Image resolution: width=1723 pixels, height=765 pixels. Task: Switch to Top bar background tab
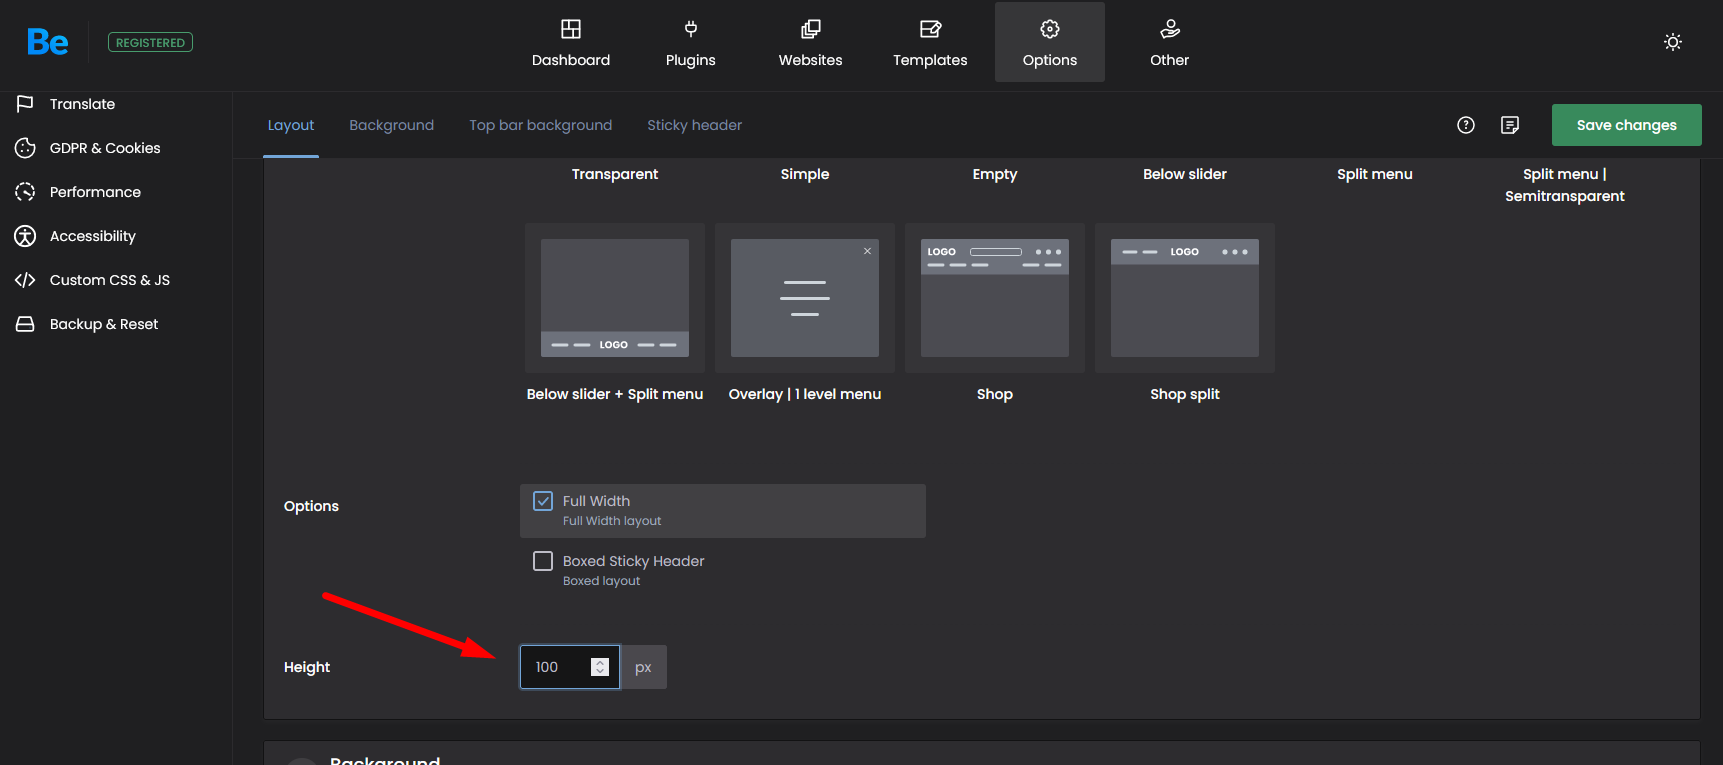(x=540, y=125)
